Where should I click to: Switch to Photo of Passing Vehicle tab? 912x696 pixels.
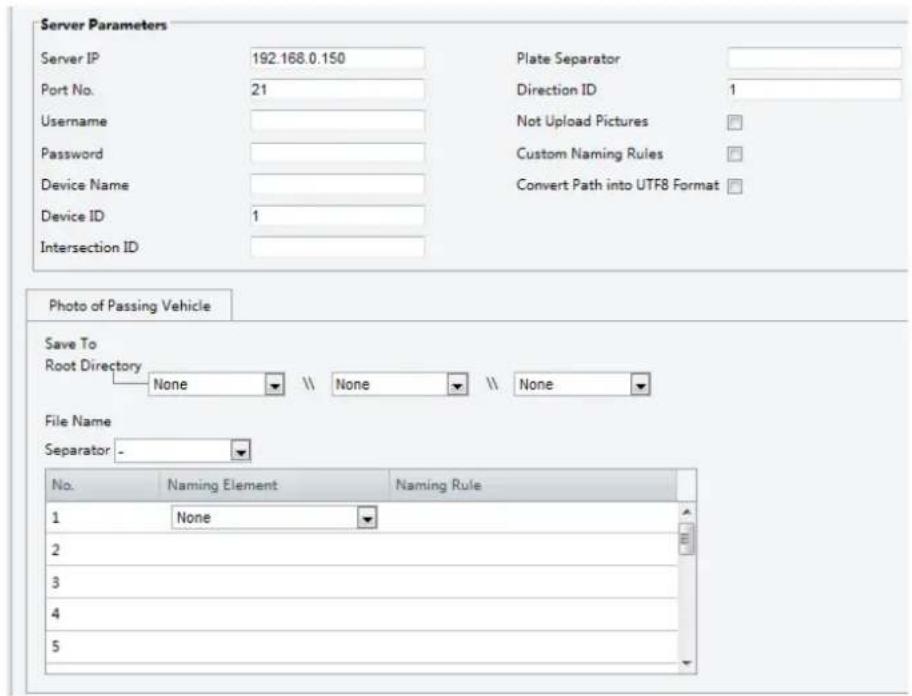click(129, 305)
